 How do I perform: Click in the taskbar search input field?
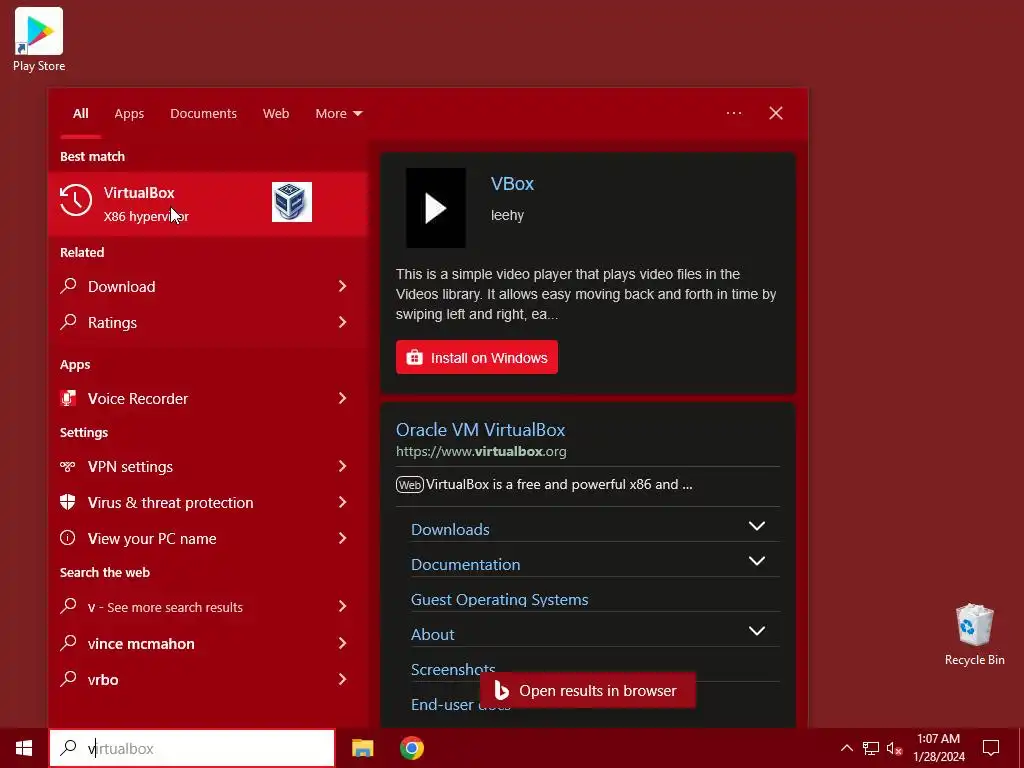pos(191,748)
